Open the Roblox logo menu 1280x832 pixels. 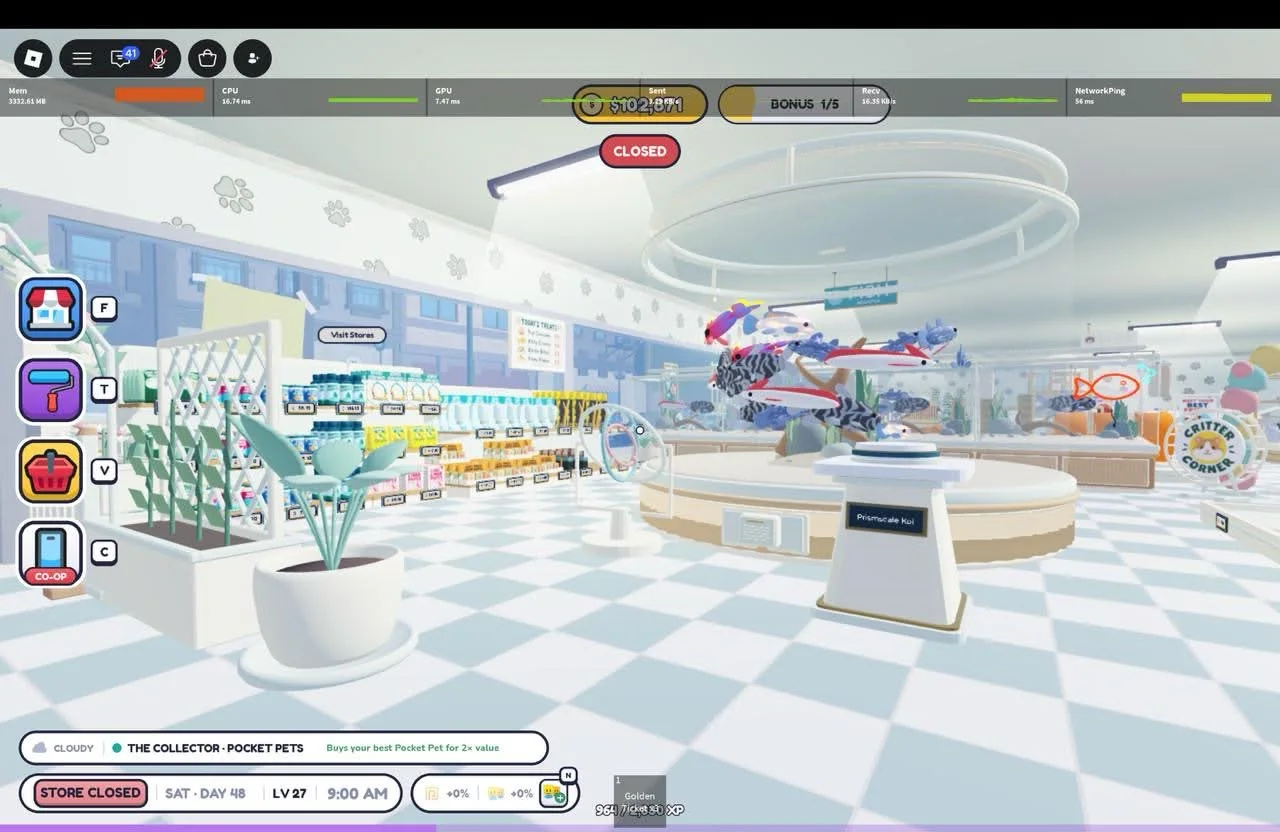click(33, 58)
